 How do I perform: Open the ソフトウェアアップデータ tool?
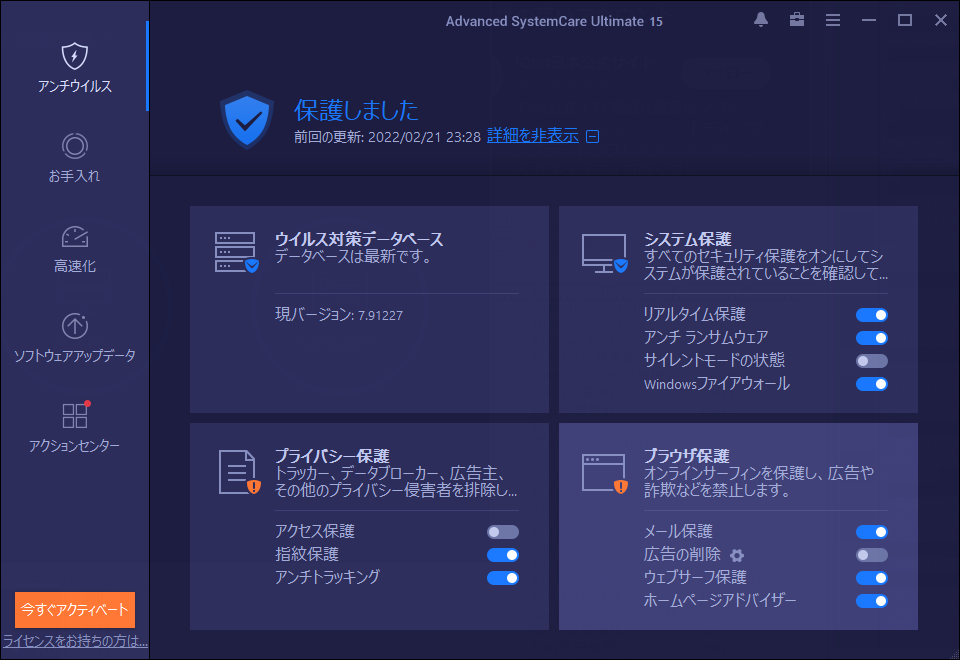pos(74,340)
